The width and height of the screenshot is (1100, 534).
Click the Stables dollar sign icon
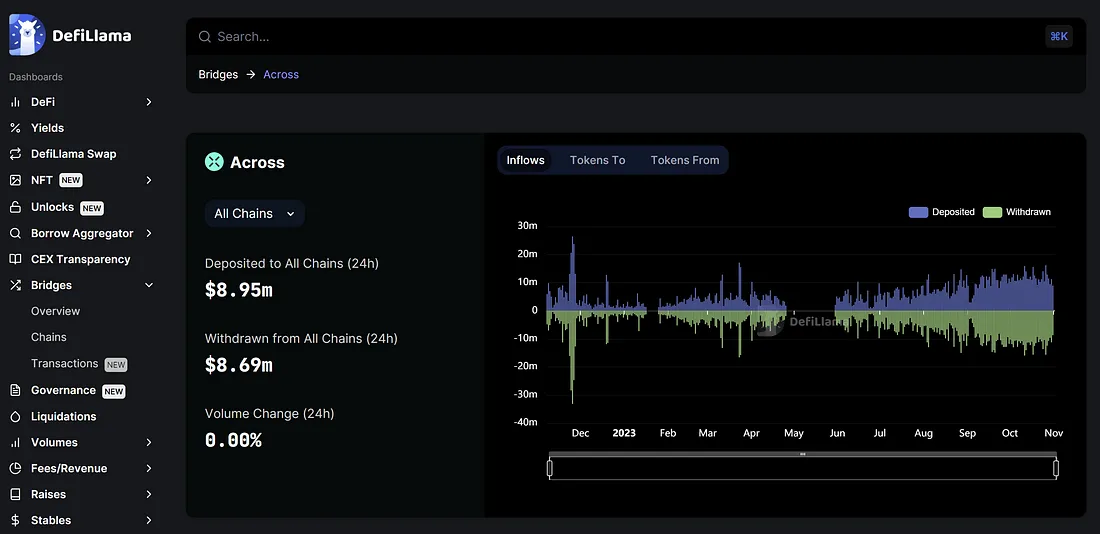(x=15, y=520)
